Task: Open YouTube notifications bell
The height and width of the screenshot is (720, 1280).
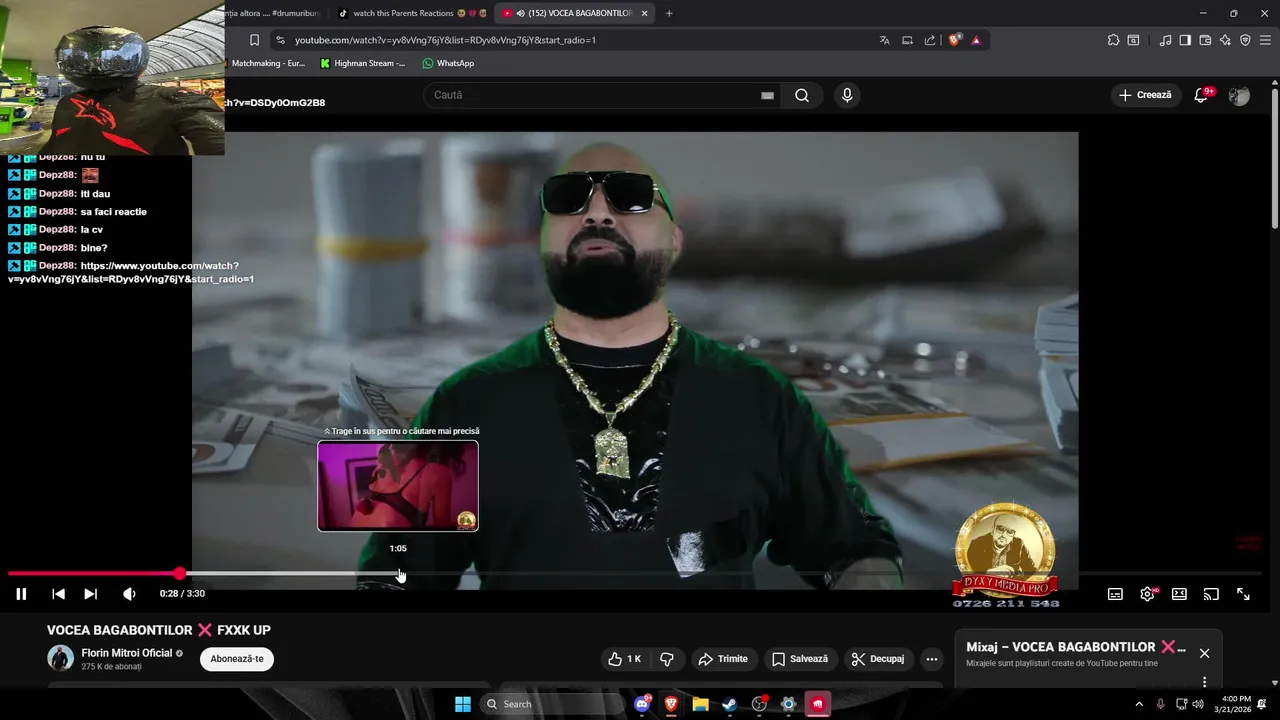Action: click(x=1202, y=95)
